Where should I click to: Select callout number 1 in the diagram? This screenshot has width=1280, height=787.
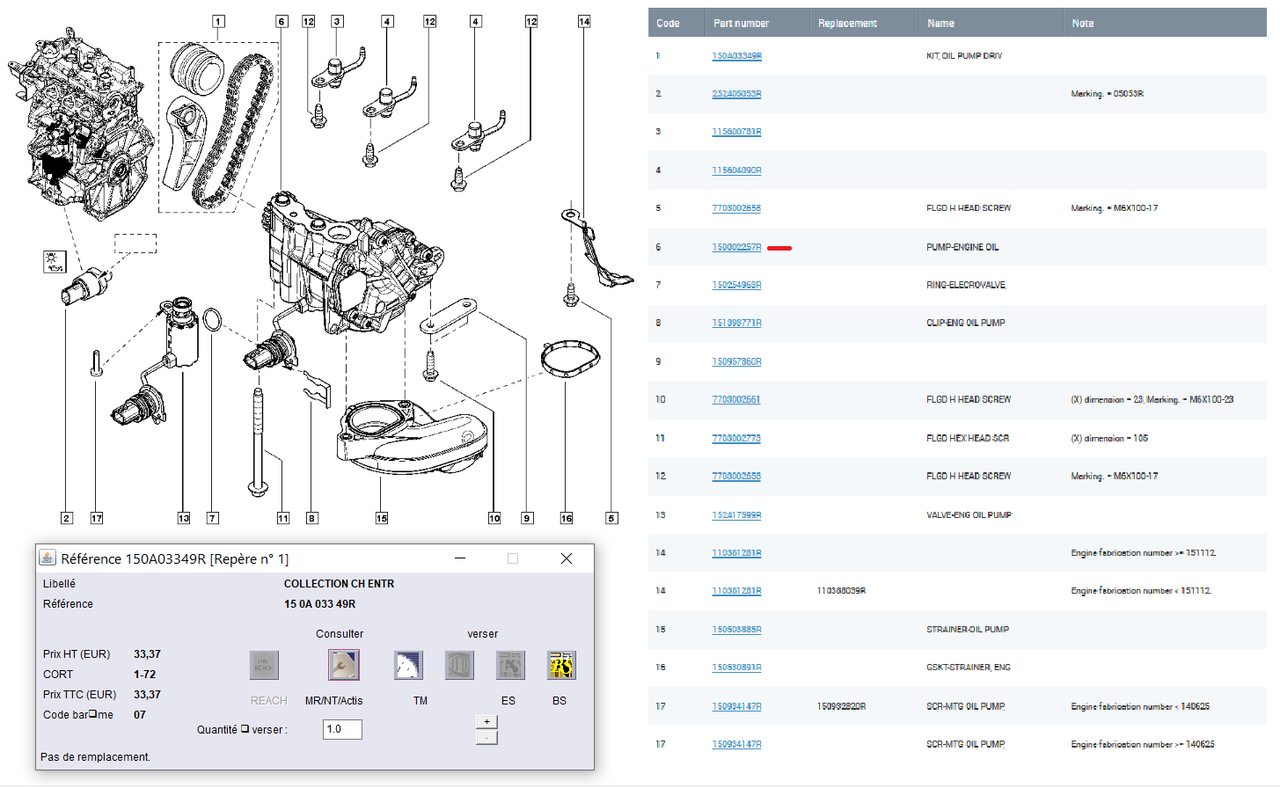[x=218, y=20]
